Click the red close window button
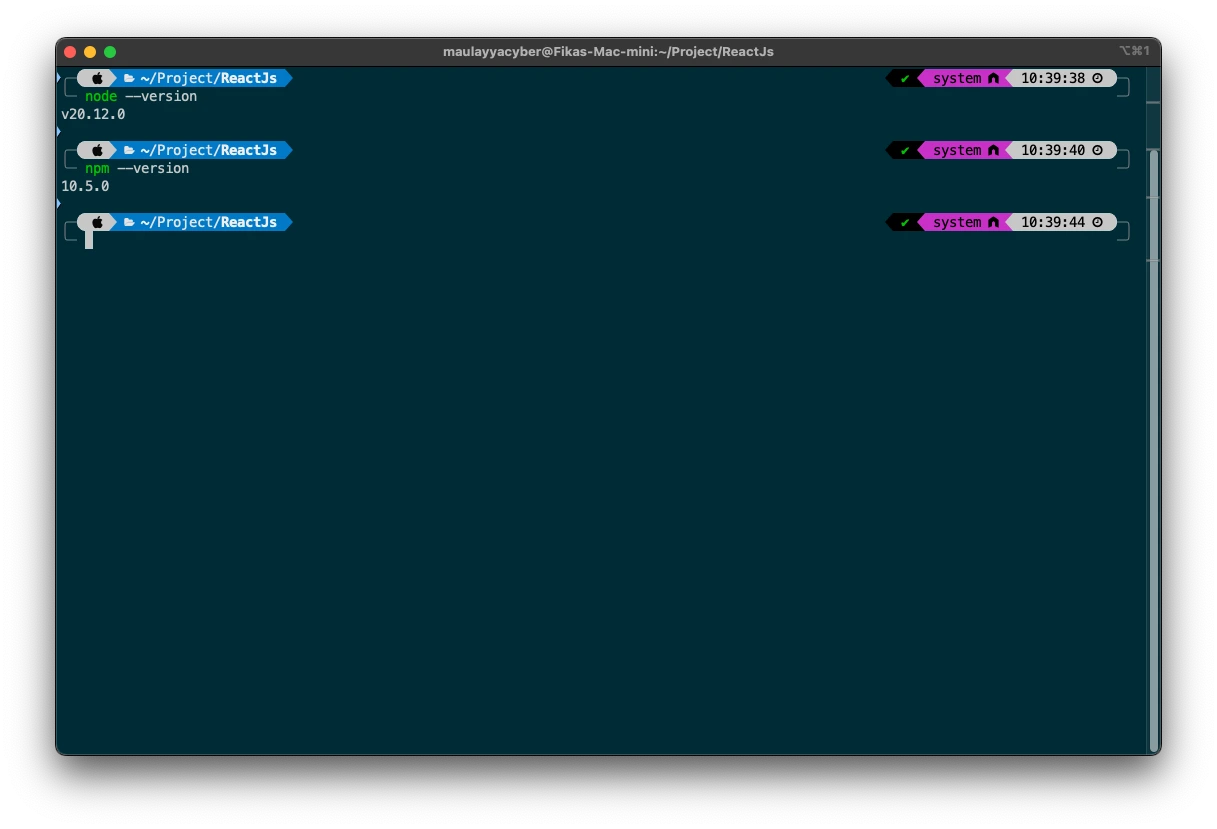Viewport: 1217px width, 829px height. click(70, 52)
